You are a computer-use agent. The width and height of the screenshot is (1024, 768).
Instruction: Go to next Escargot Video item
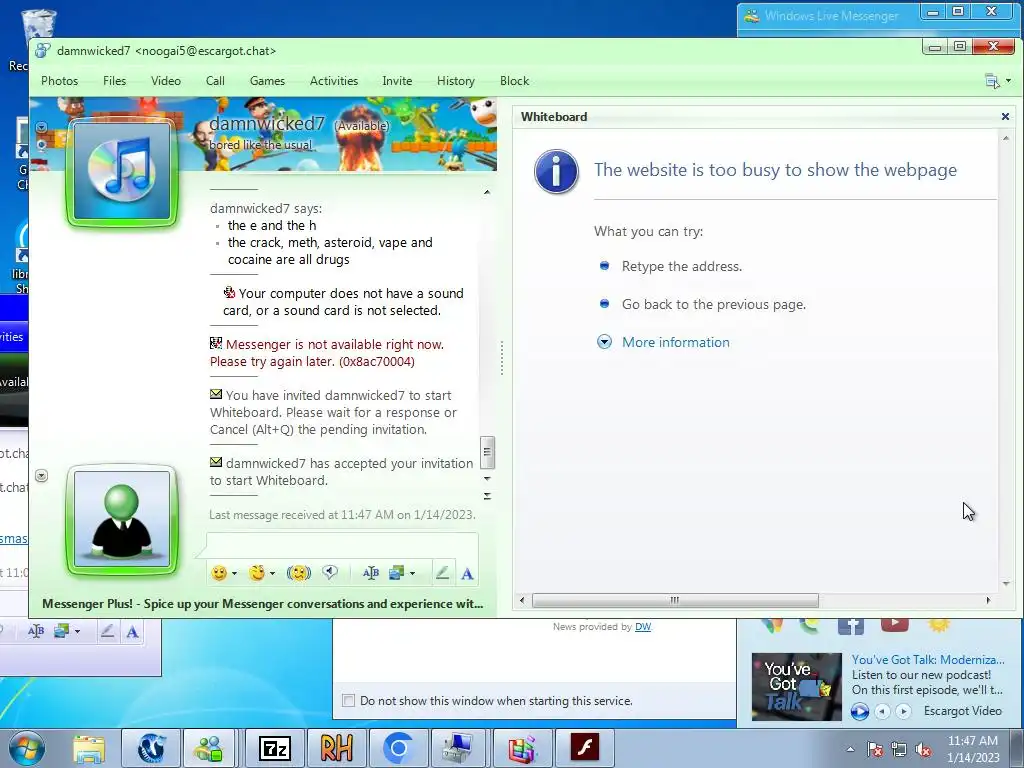pyautogui.click(x=903, y=711)
